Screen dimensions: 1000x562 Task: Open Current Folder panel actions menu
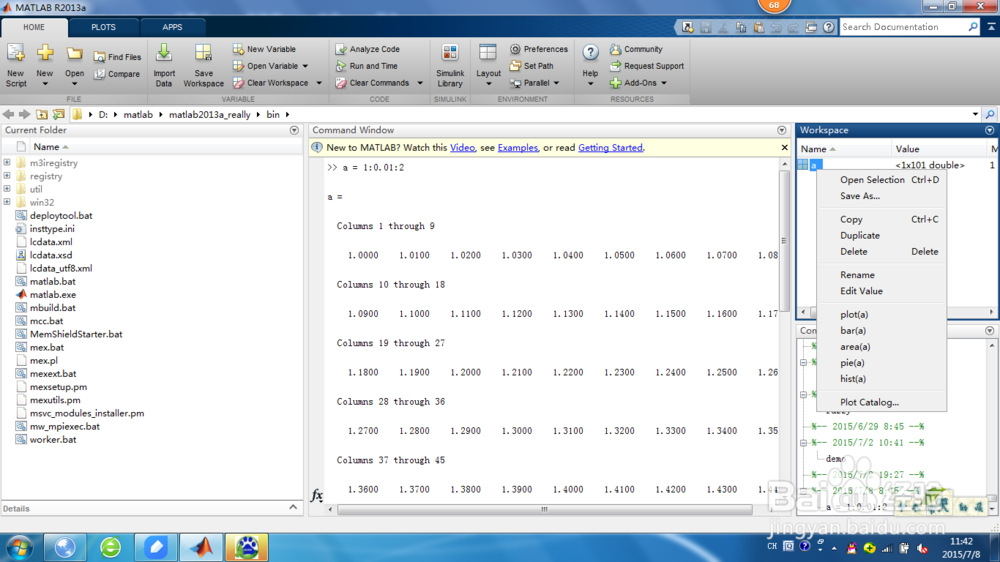pos(294,130)
